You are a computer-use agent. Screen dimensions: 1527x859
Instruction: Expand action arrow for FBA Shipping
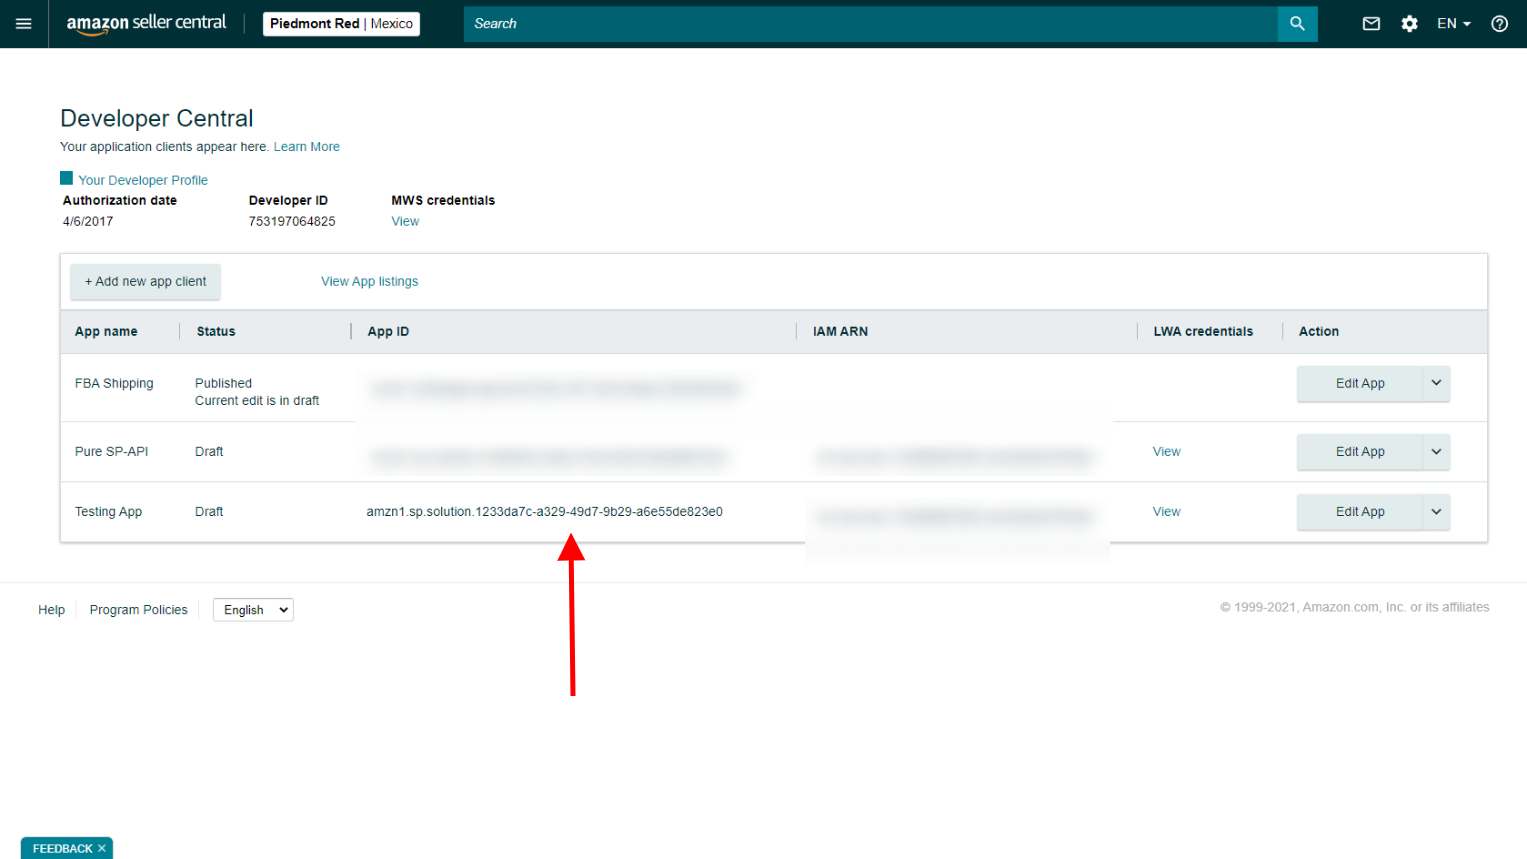click(x=1436, y=383)
